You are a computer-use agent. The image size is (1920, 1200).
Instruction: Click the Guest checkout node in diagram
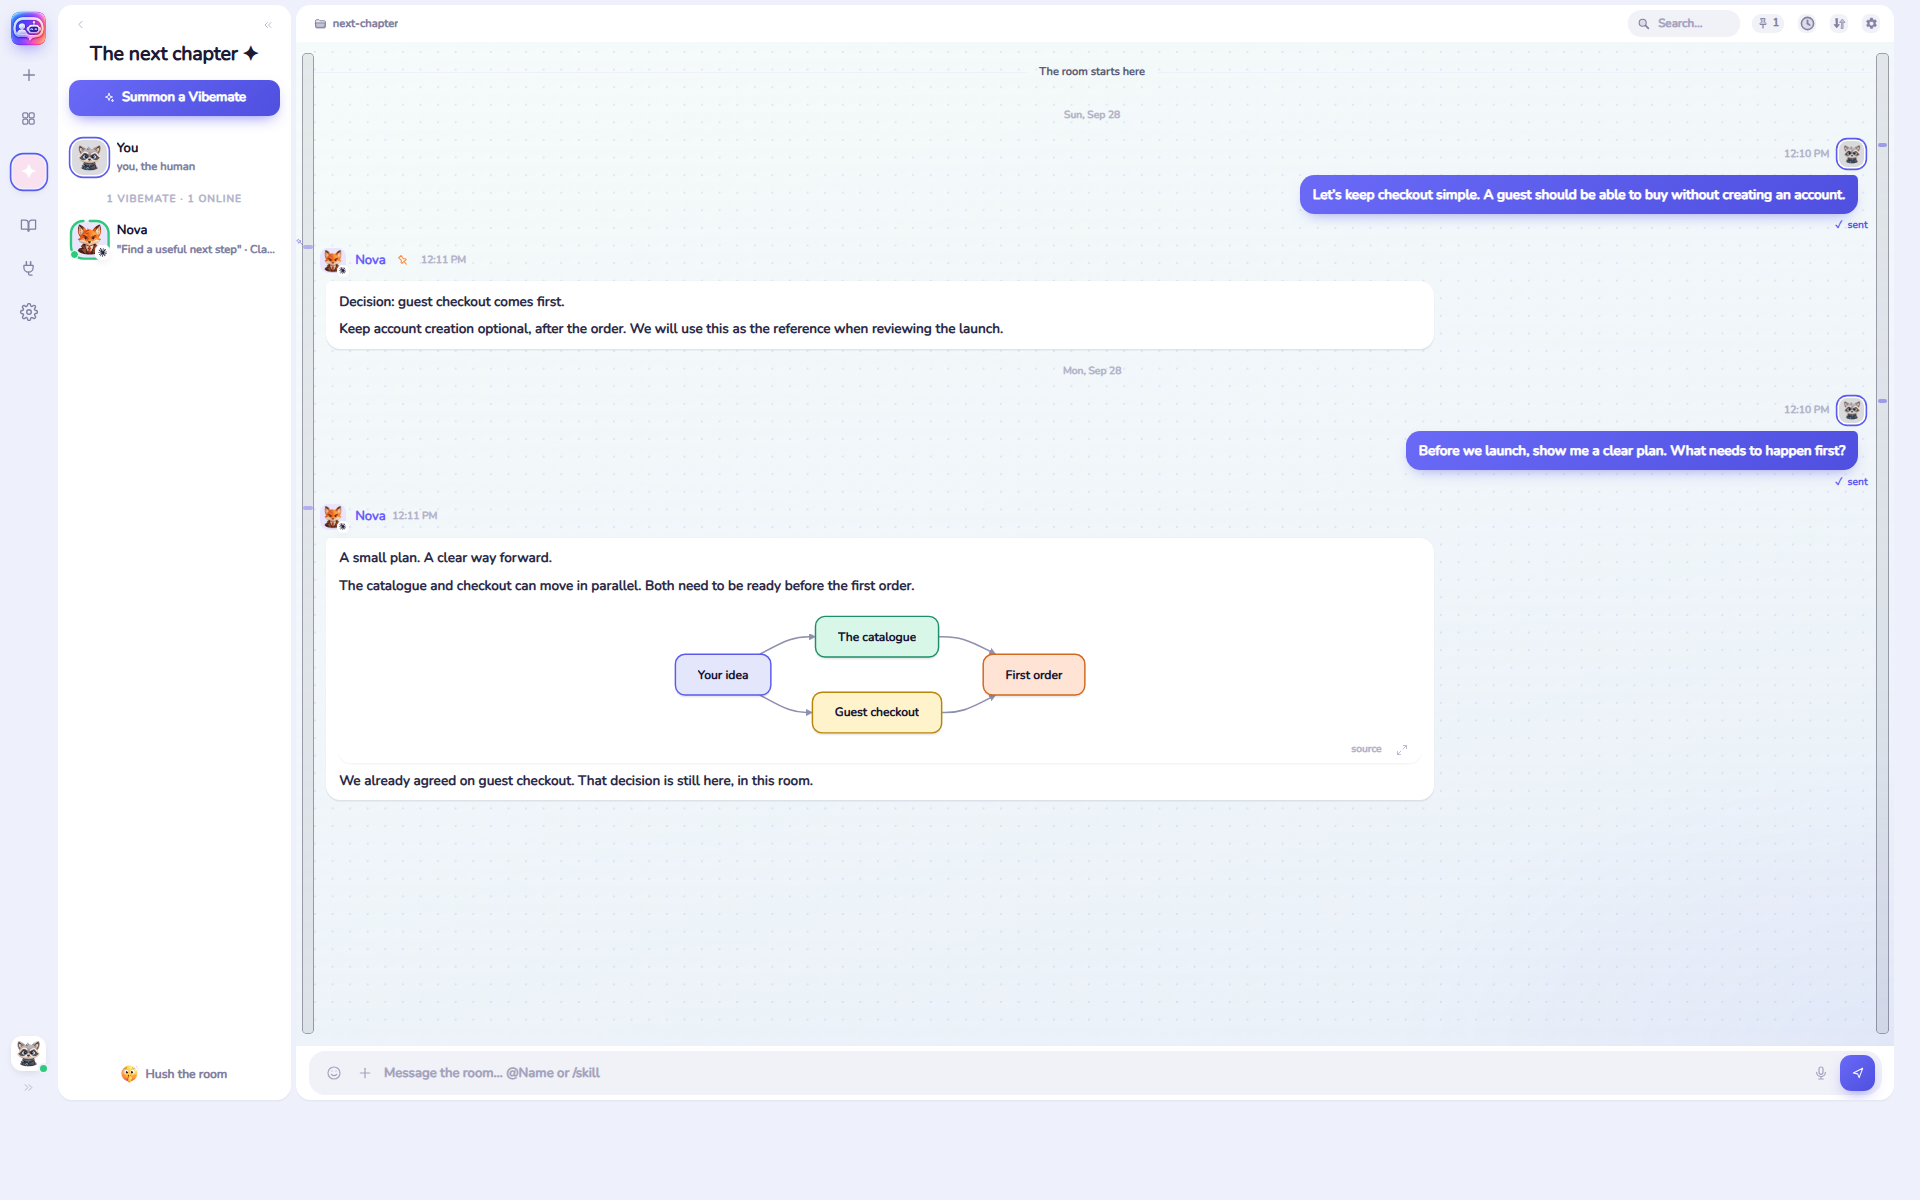[877, 712]
